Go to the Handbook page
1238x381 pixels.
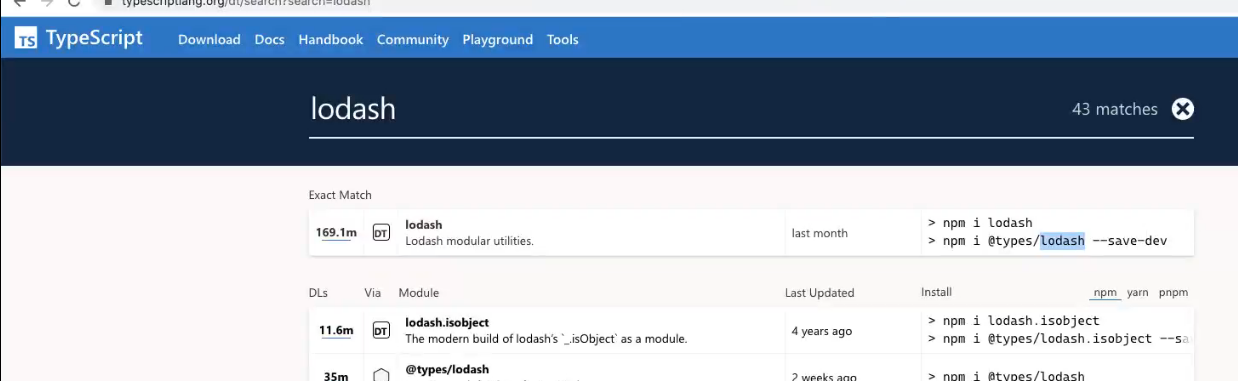(x=331, y=40)
